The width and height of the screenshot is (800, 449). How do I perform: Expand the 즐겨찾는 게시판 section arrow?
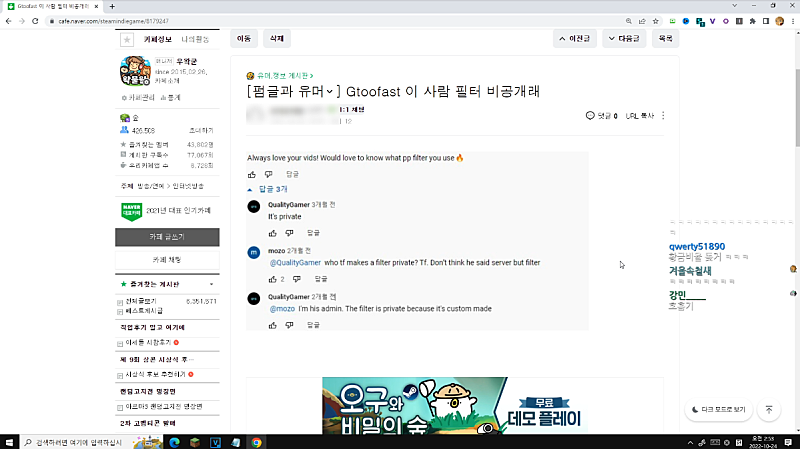(211, 284)
